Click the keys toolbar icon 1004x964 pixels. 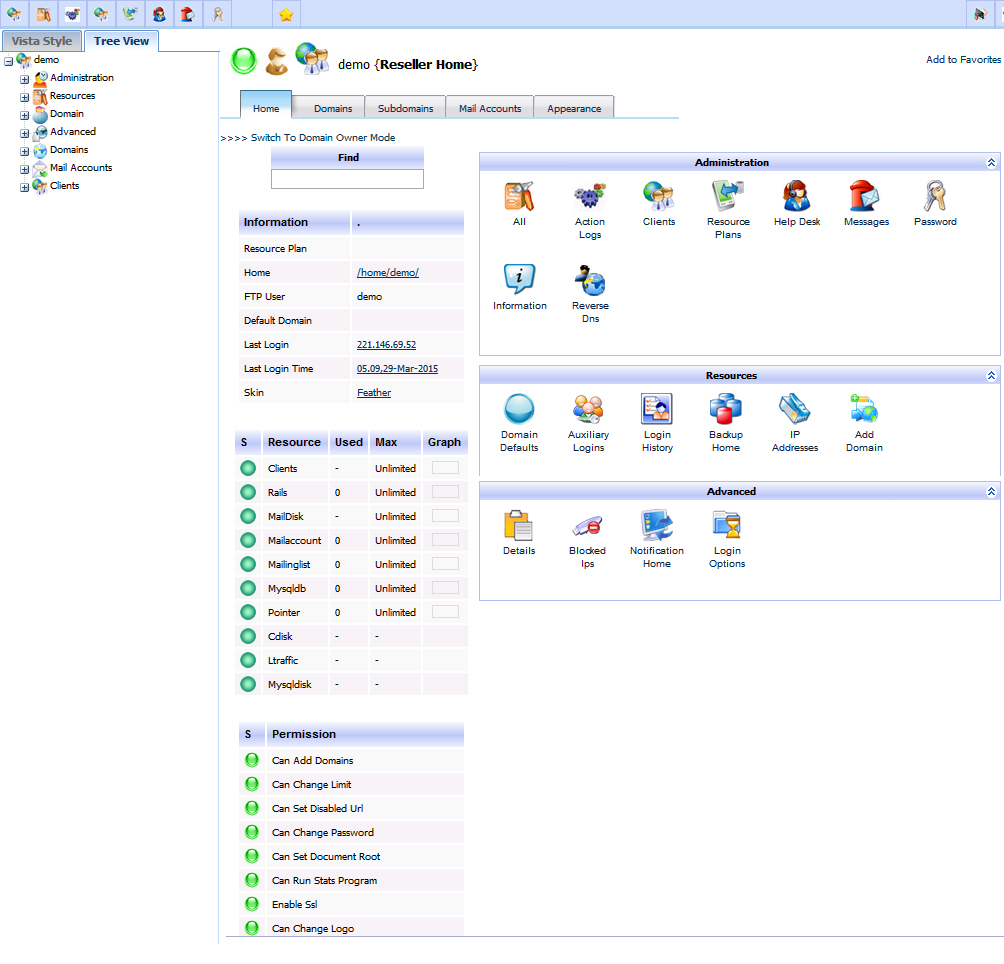(218, 14)
